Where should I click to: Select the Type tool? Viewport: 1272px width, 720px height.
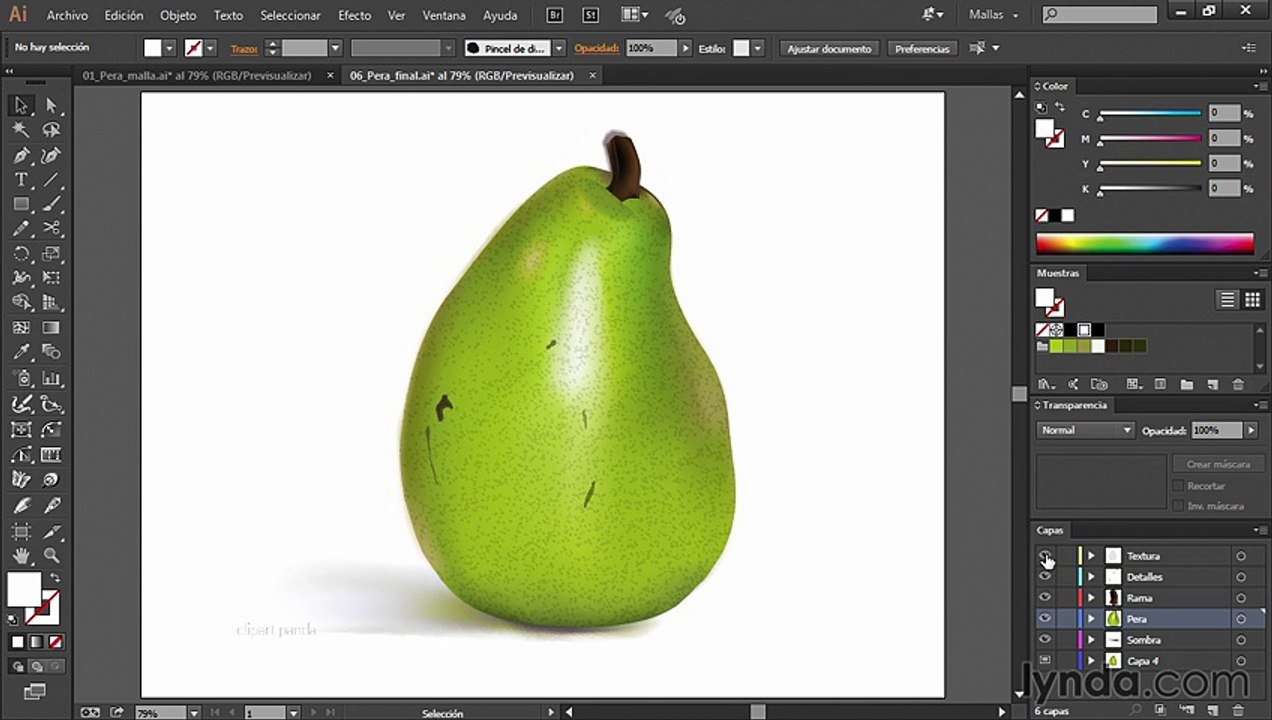pyautogui.click(x=21, y=180)
